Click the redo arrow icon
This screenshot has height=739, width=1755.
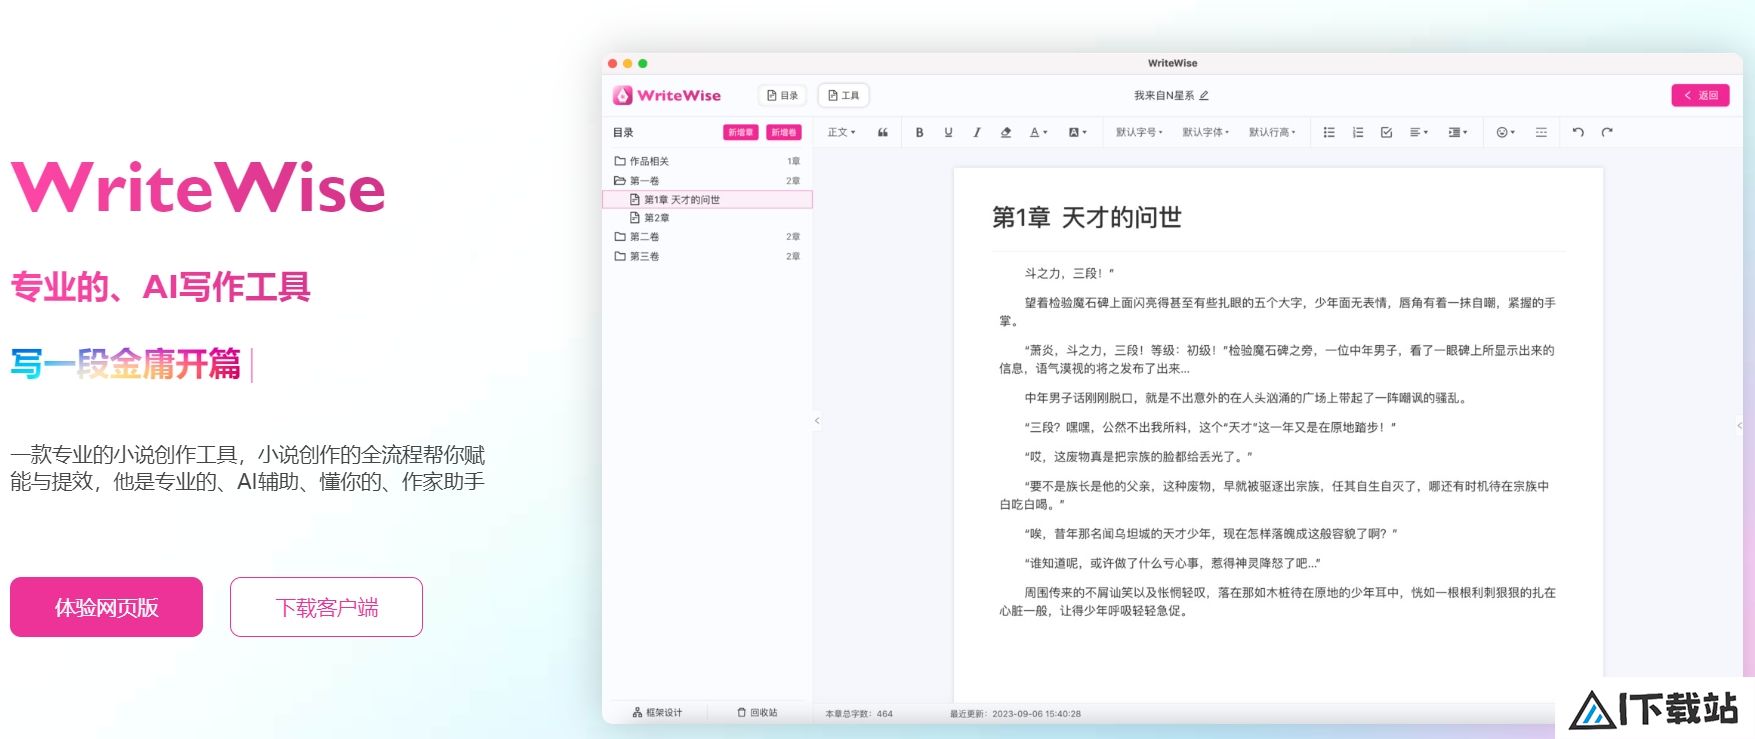(1607, 132)
